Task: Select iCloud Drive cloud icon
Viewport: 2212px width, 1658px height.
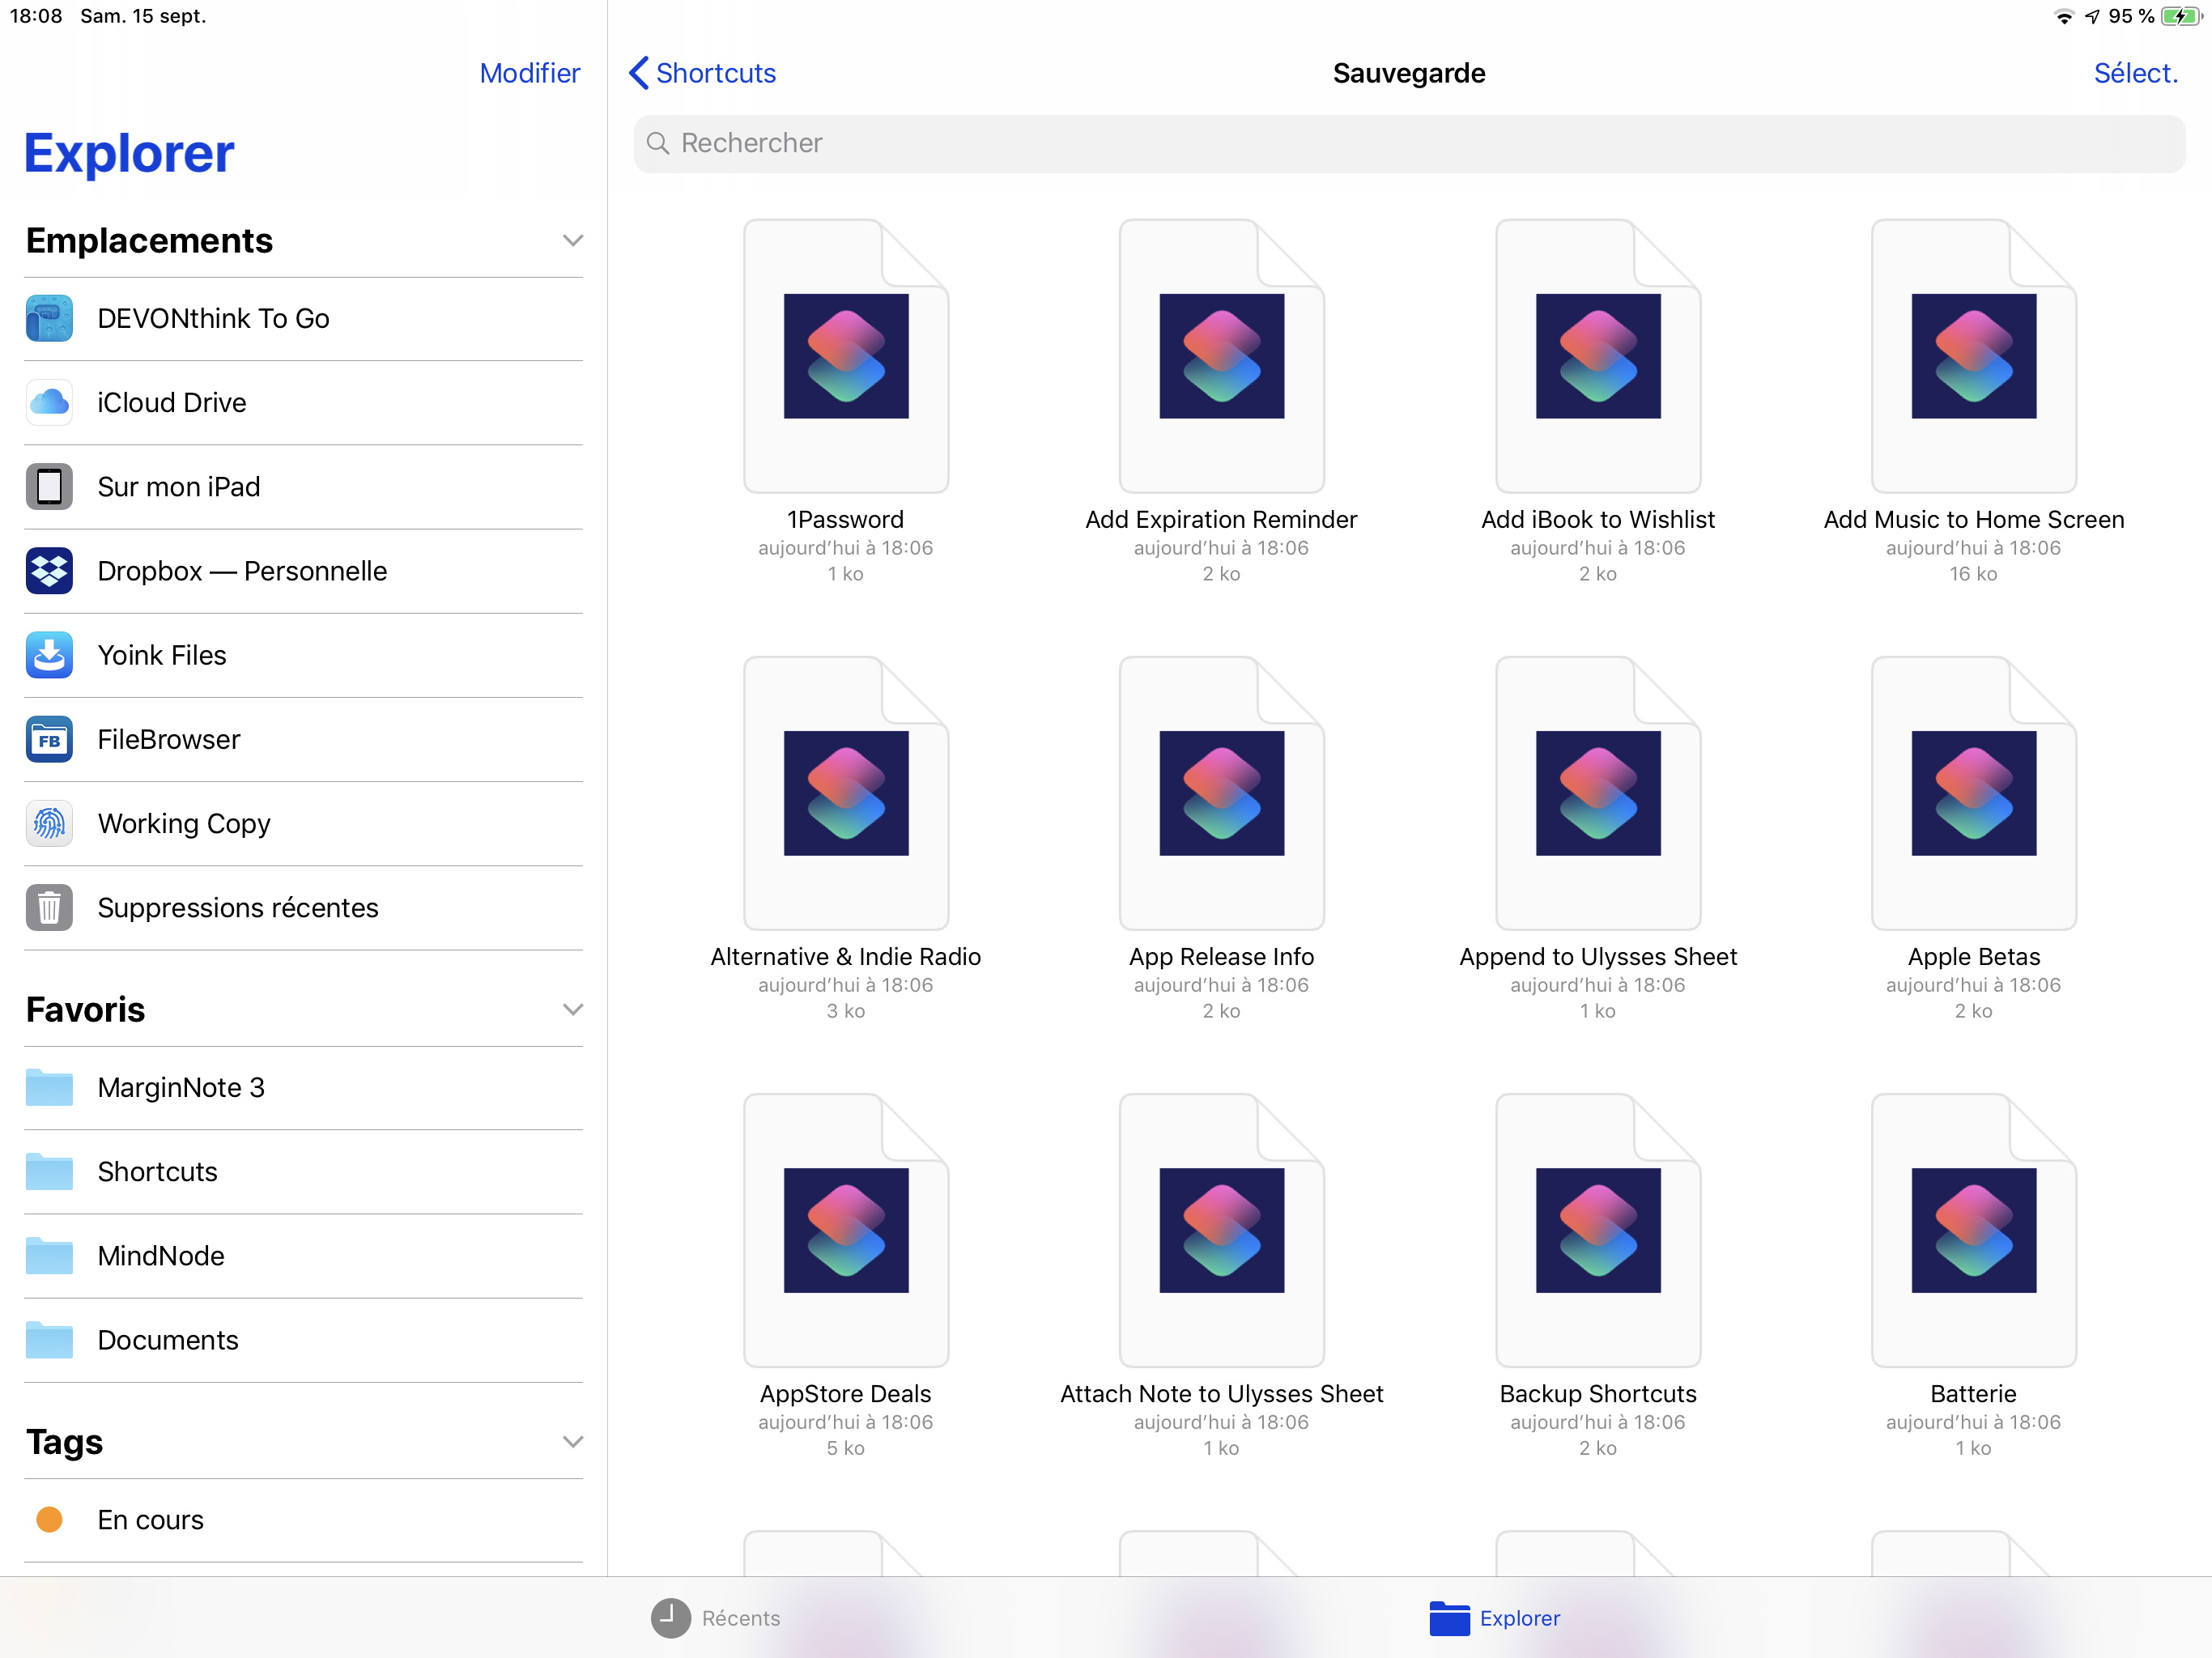Action: pos(49,402)
